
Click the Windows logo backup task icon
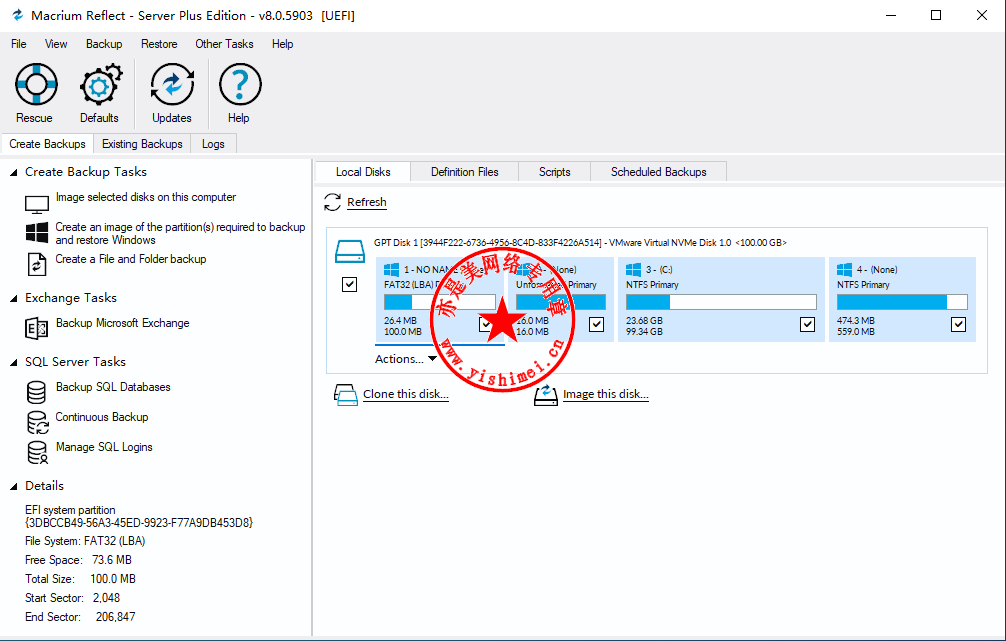point(37,232)
